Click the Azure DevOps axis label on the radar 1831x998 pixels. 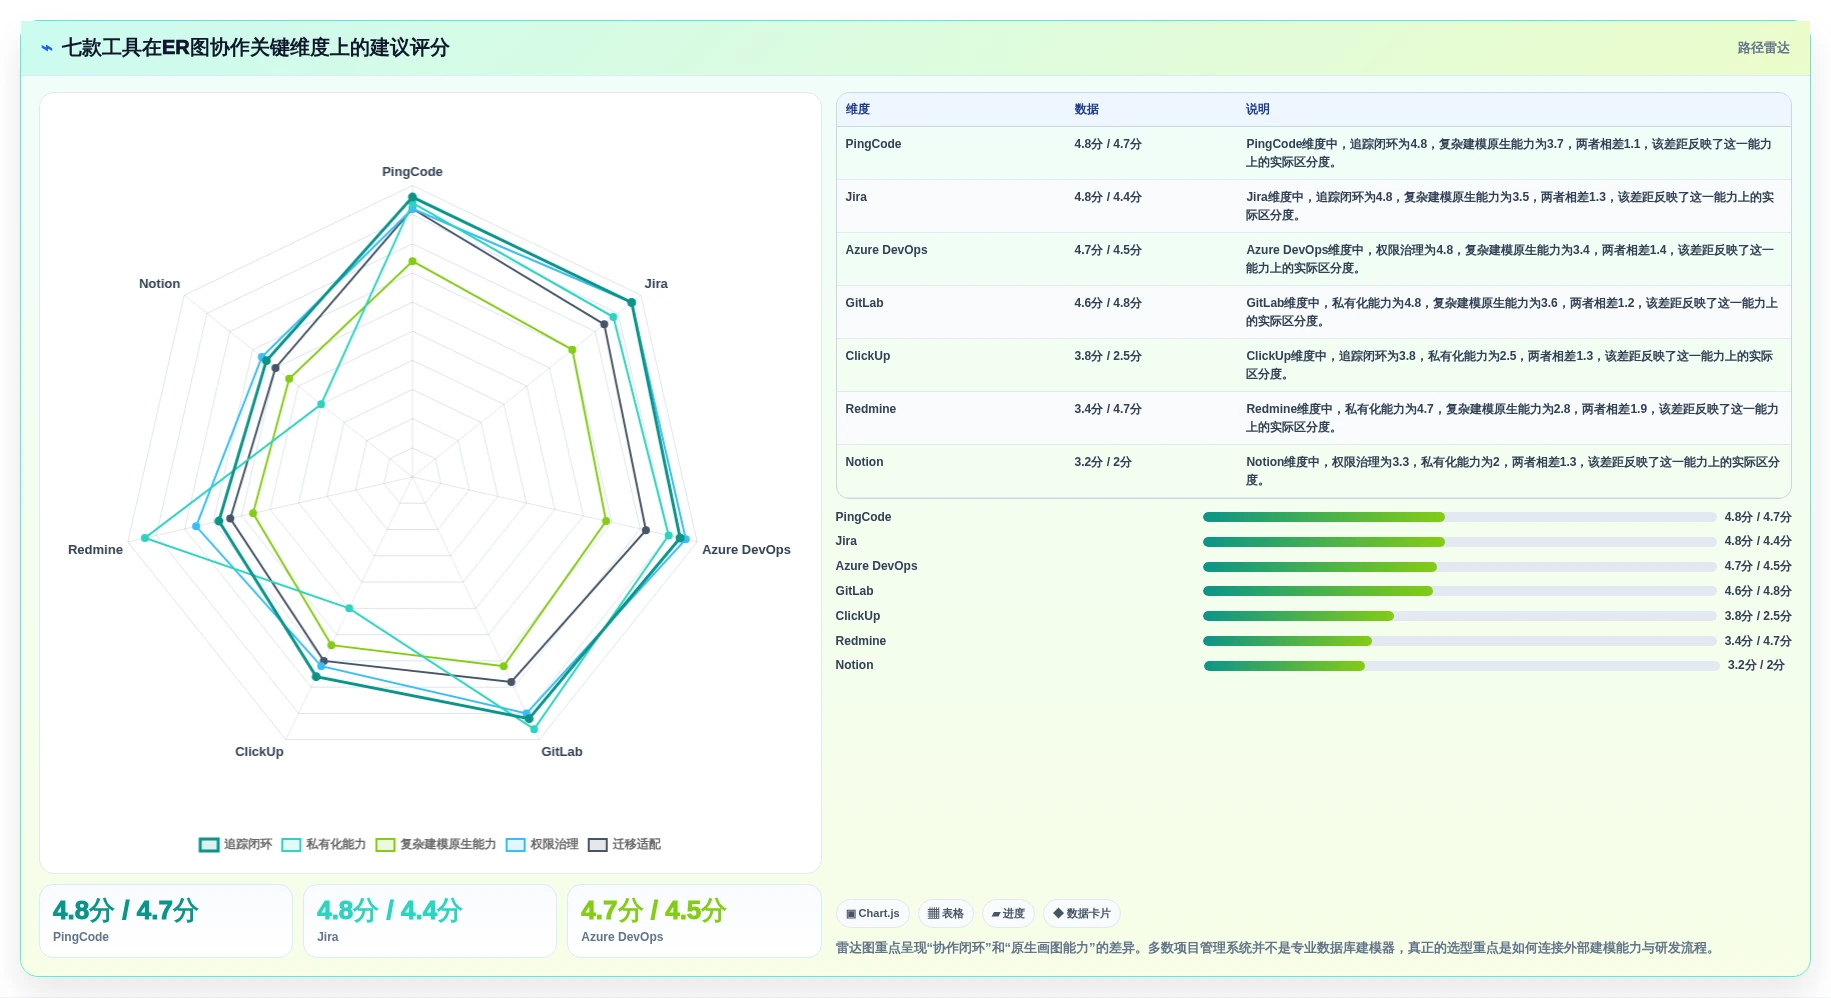746,550
